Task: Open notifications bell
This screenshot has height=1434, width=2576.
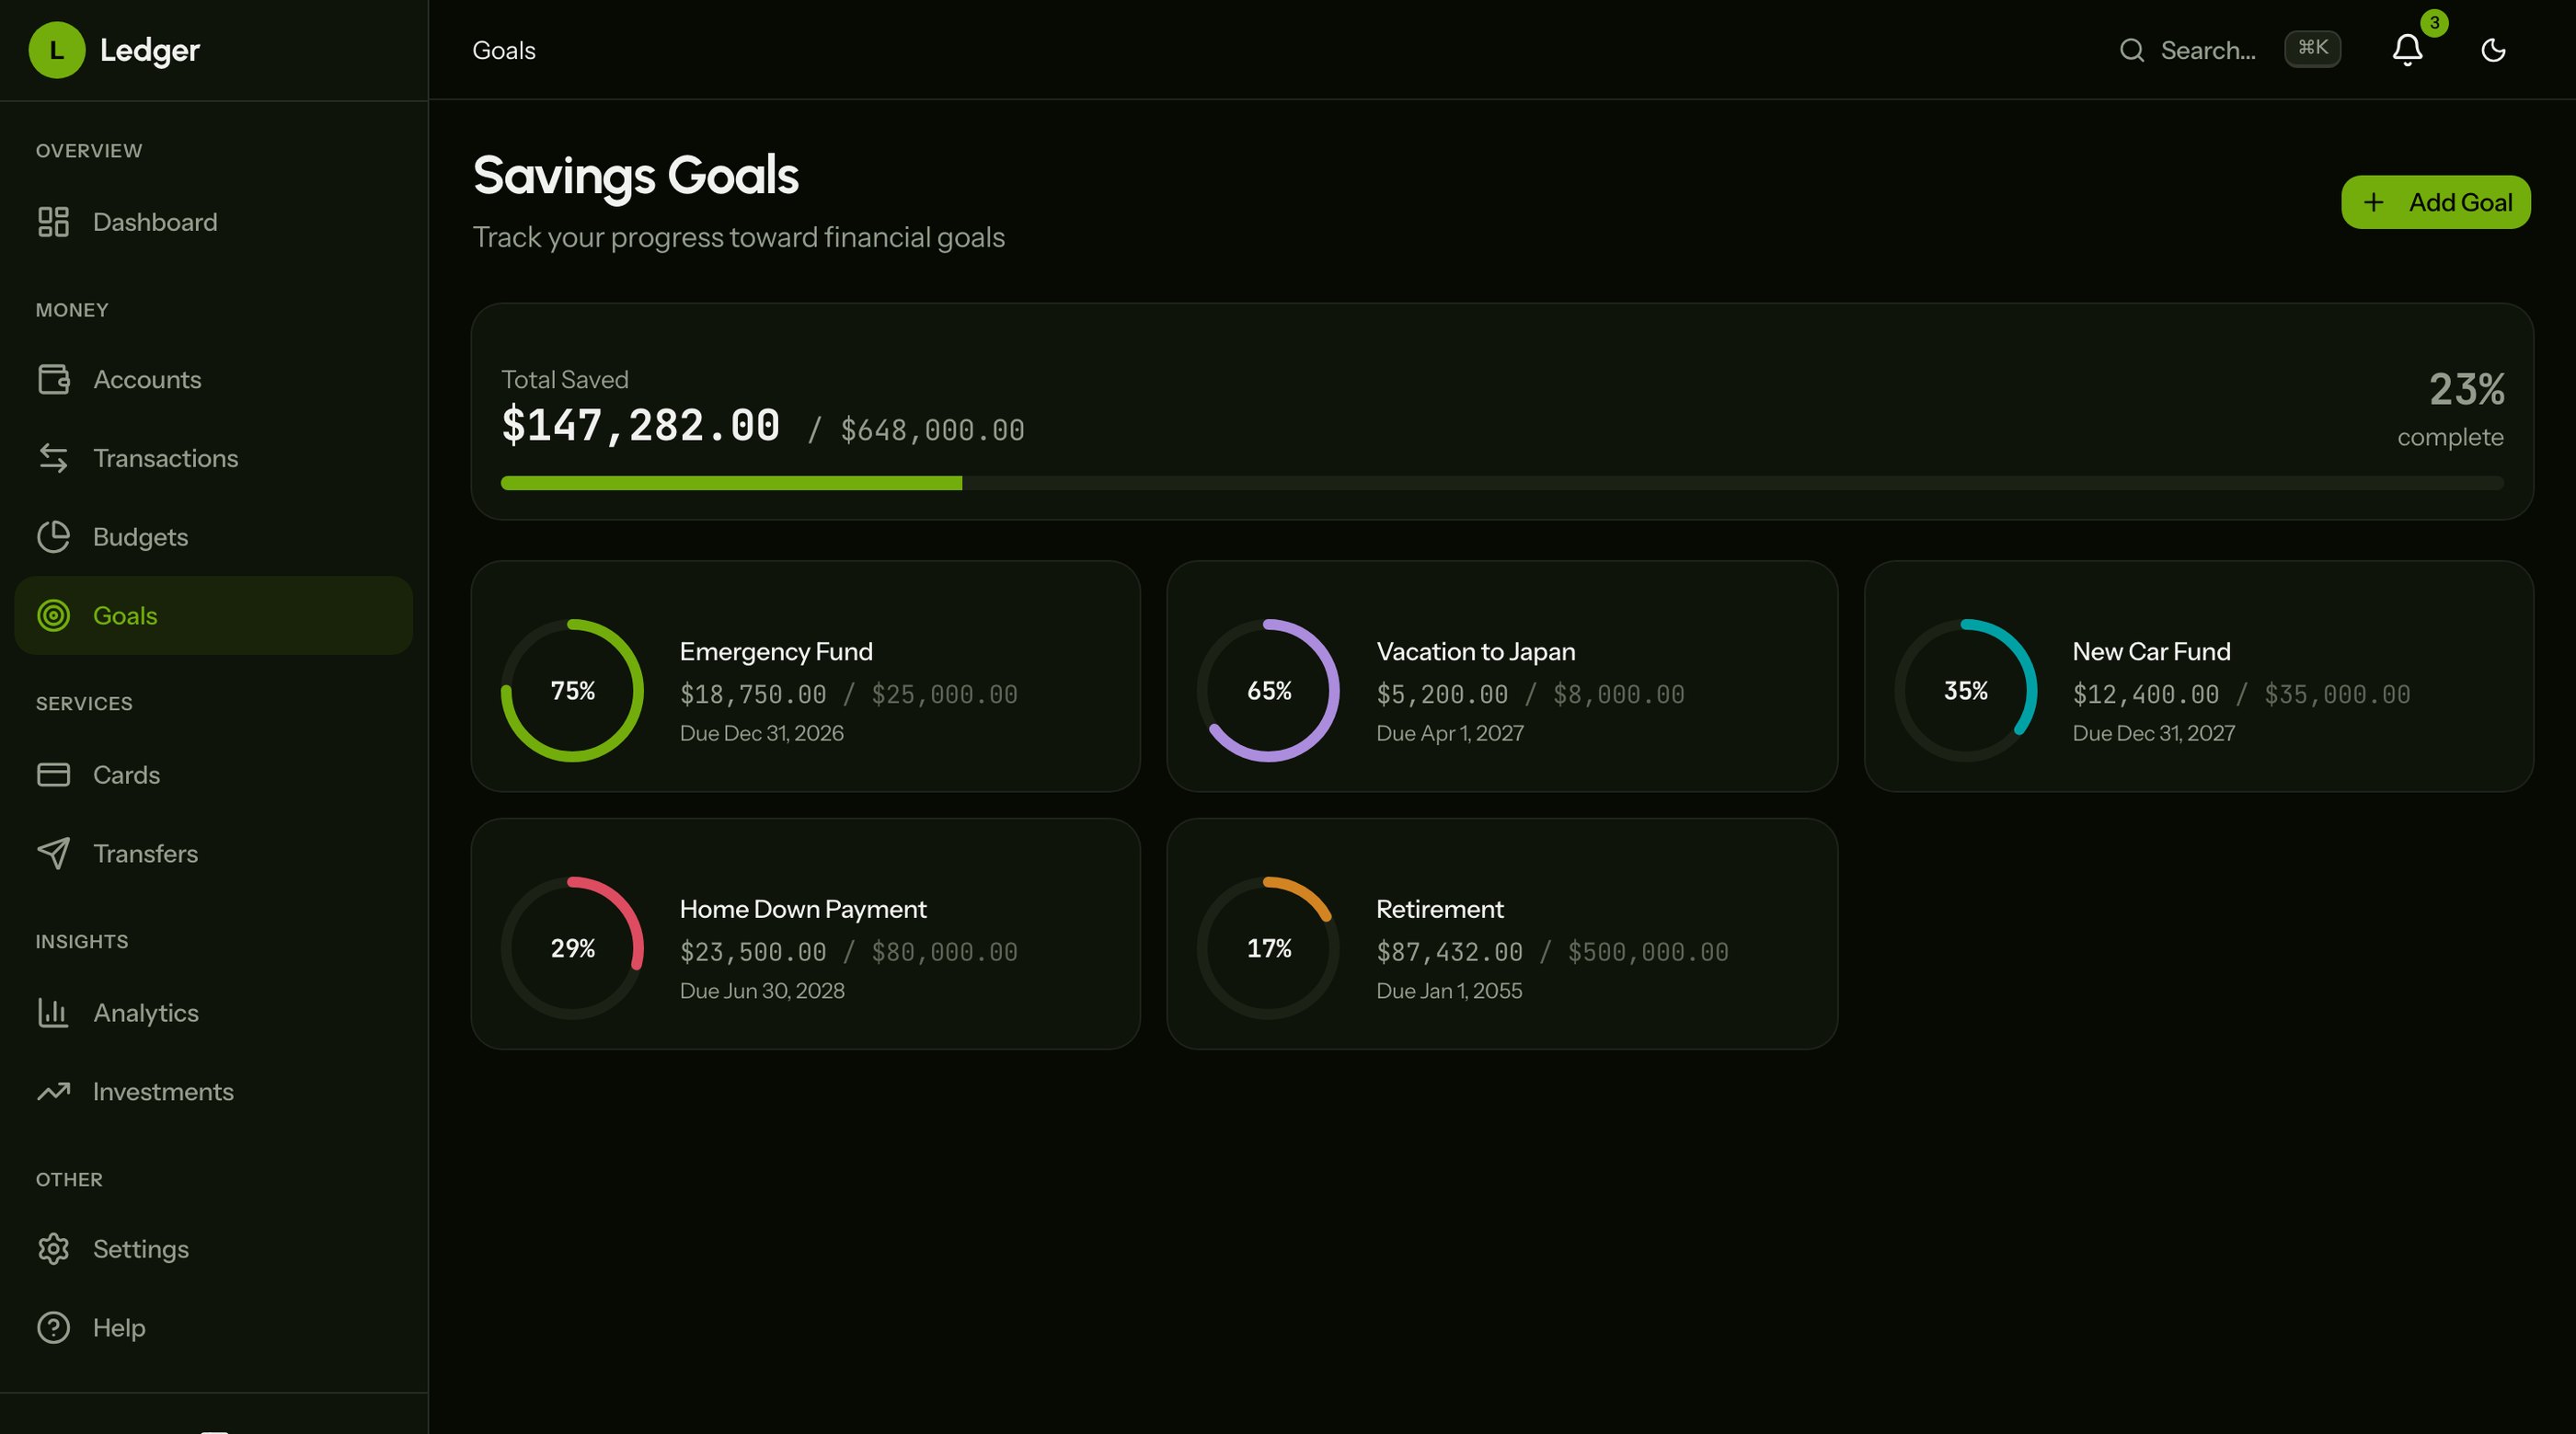Action: click(2407, 50)
